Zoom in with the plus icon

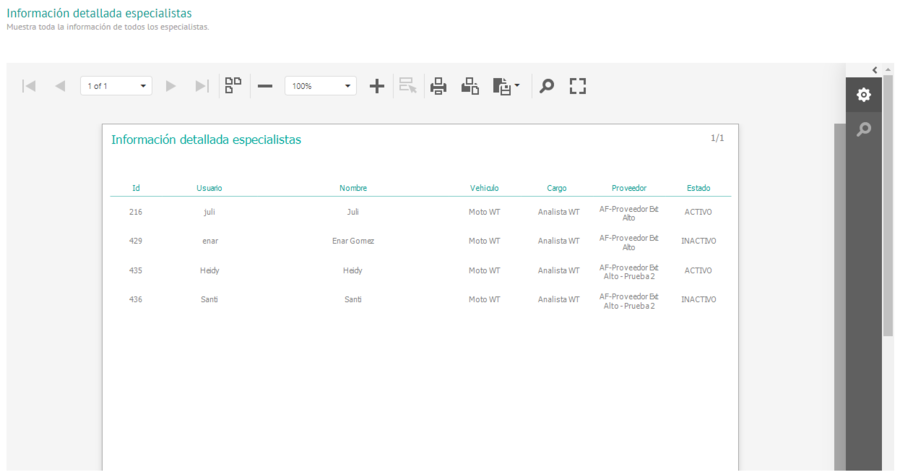[377, 86]
